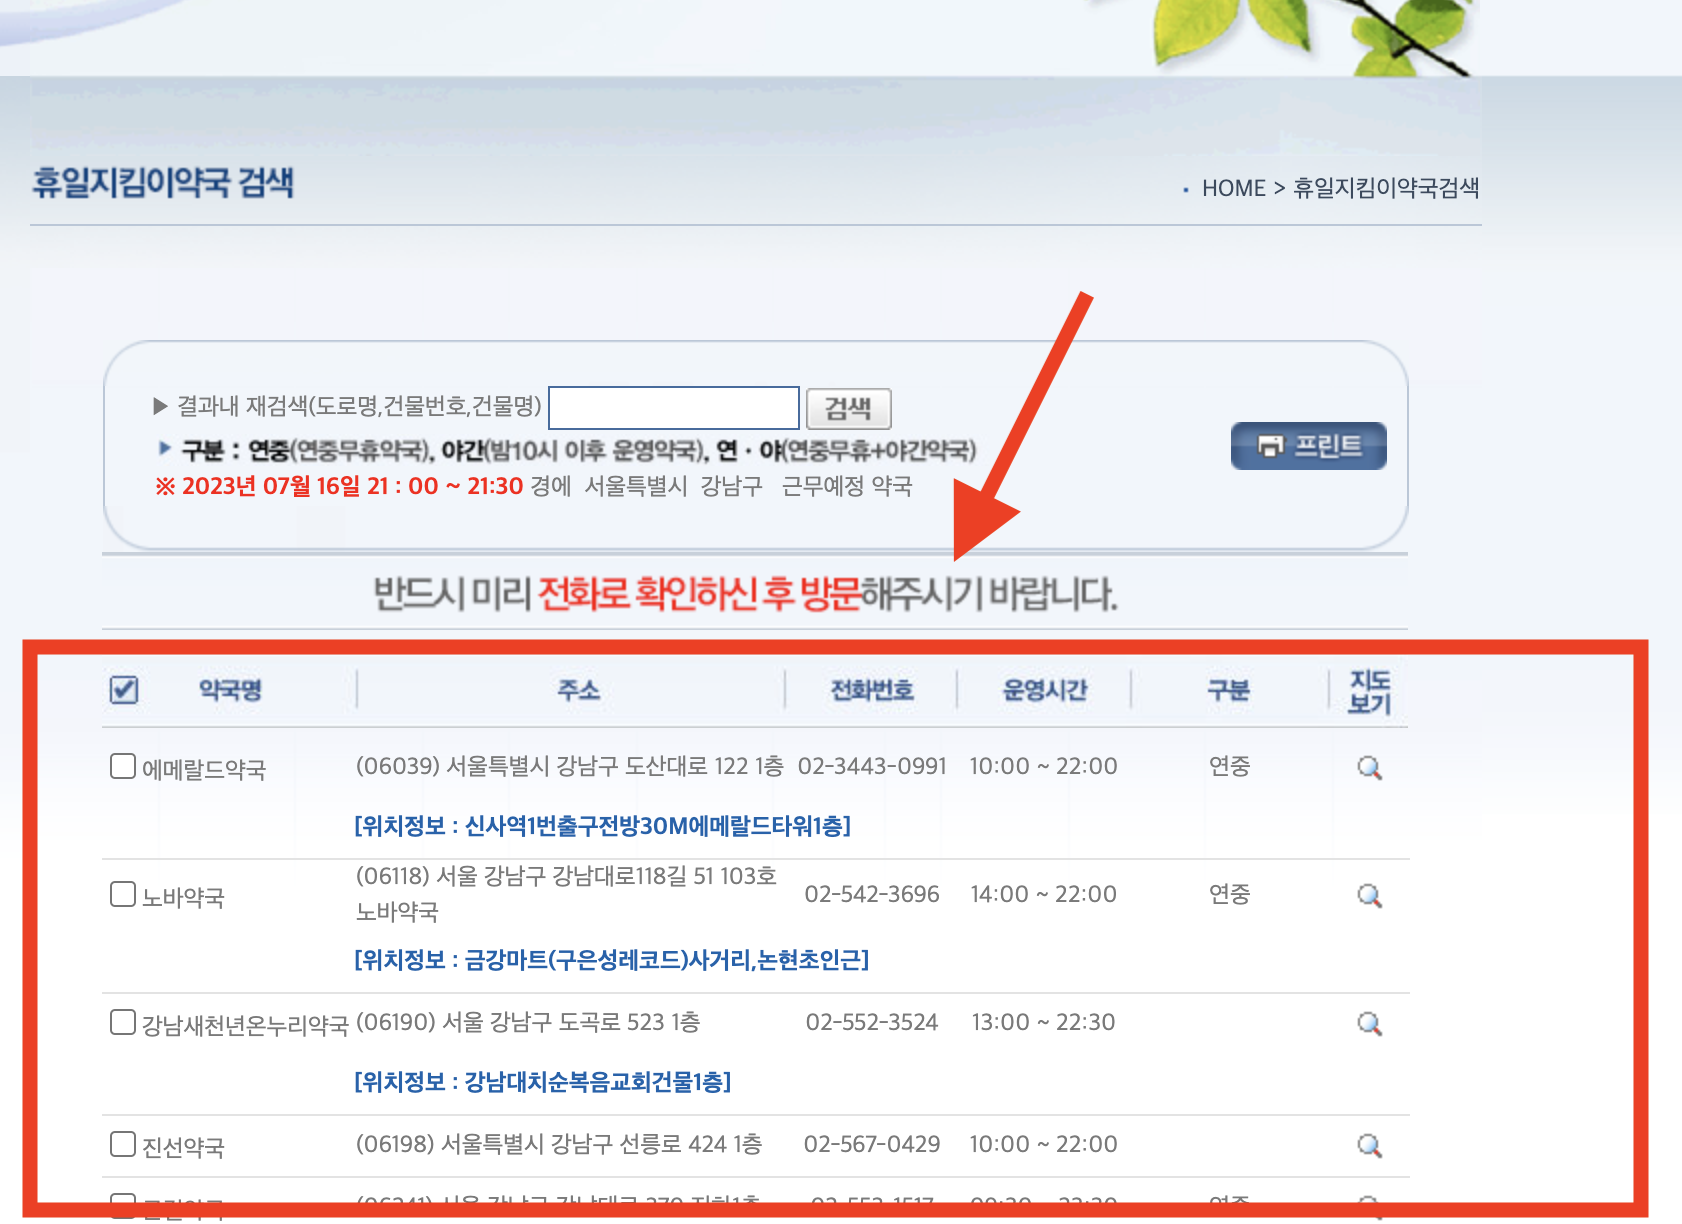Open map view for 진선약국
Image resolution: width=1682 pixels, height=1224 pixels.
pos(1371,1144)
